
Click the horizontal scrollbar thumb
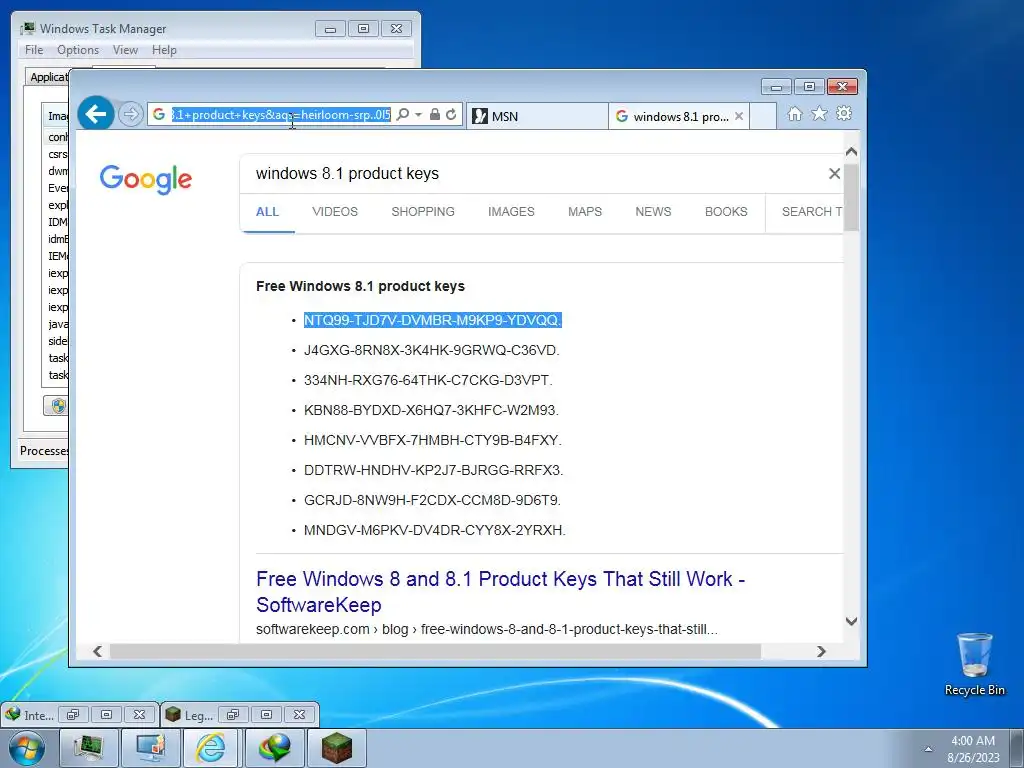[435, 651]
